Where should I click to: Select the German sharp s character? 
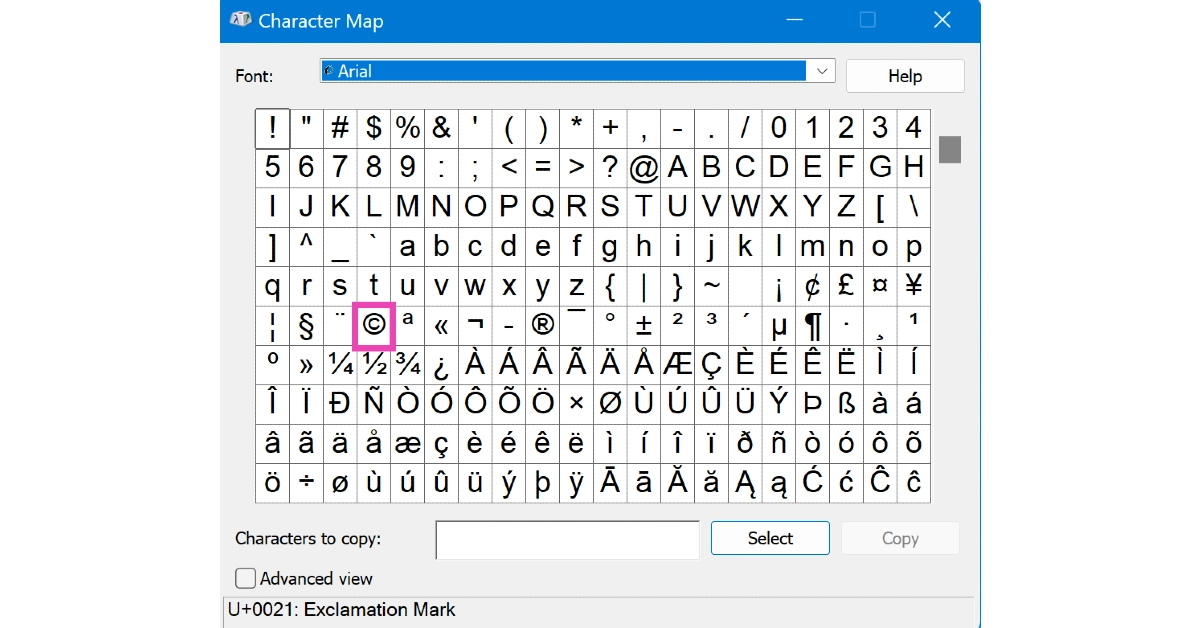click(x=846, y=404)
